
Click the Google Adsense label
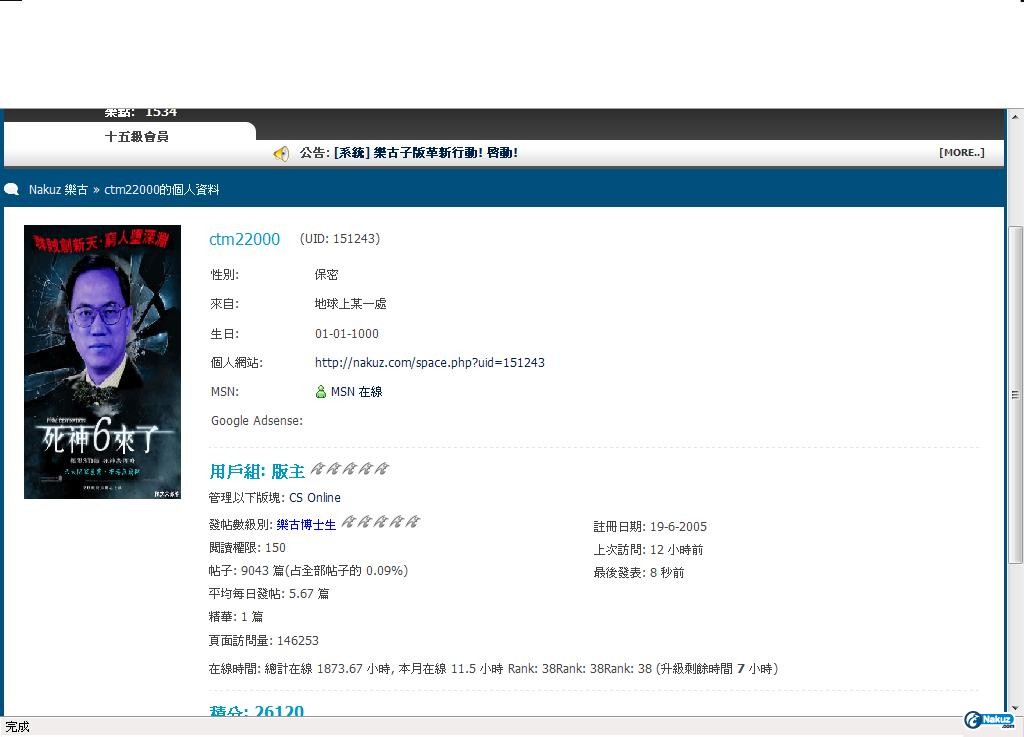[257, 421]
